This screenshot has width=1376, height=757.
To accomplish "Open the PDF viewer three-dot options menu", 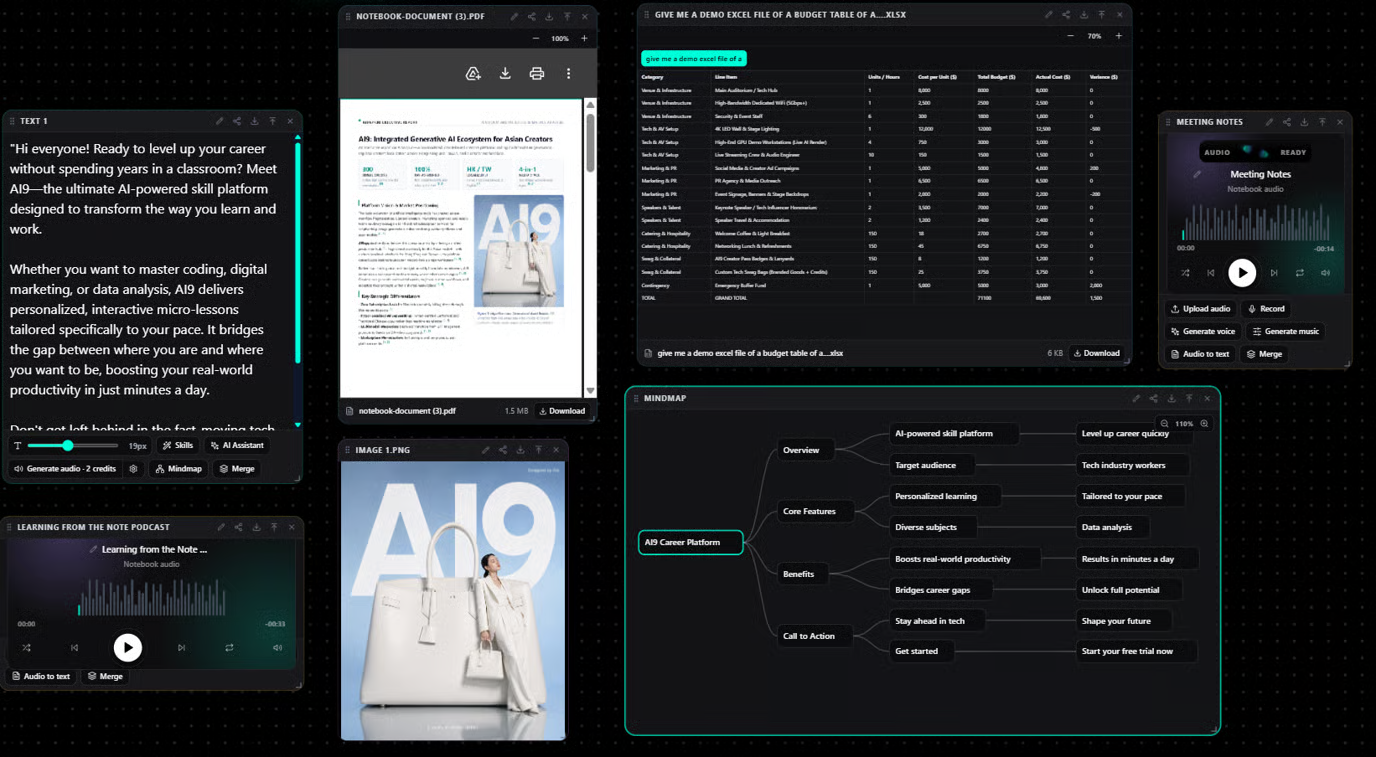I will point(569,73).
